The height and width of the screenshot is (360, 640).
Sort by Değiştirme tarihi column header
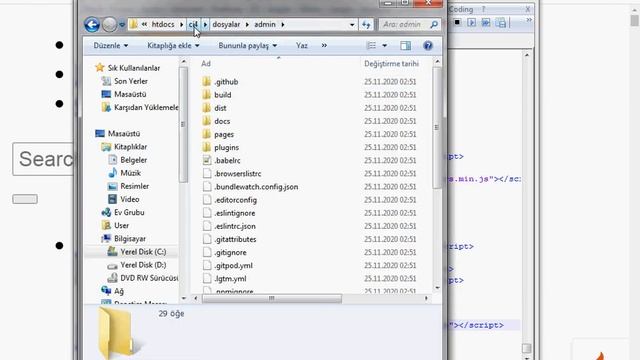391,64
